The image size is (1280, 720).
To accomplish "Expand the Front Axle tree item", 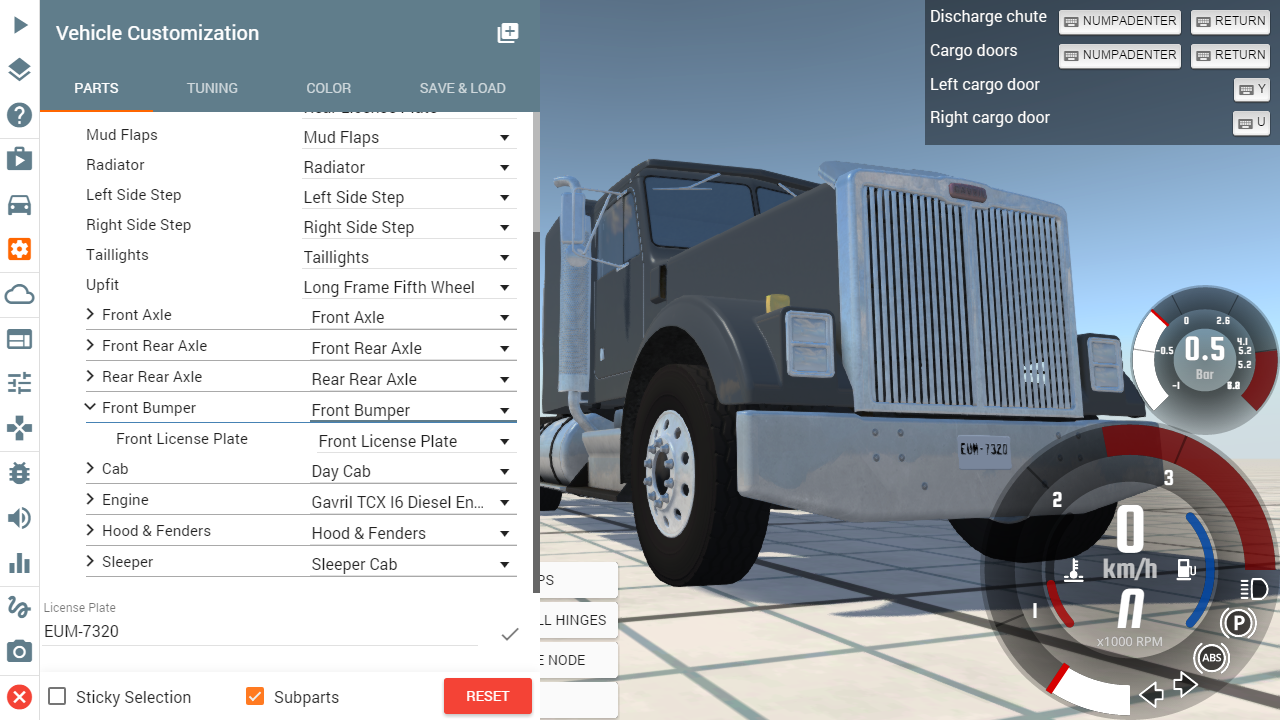I will (91, 314).
